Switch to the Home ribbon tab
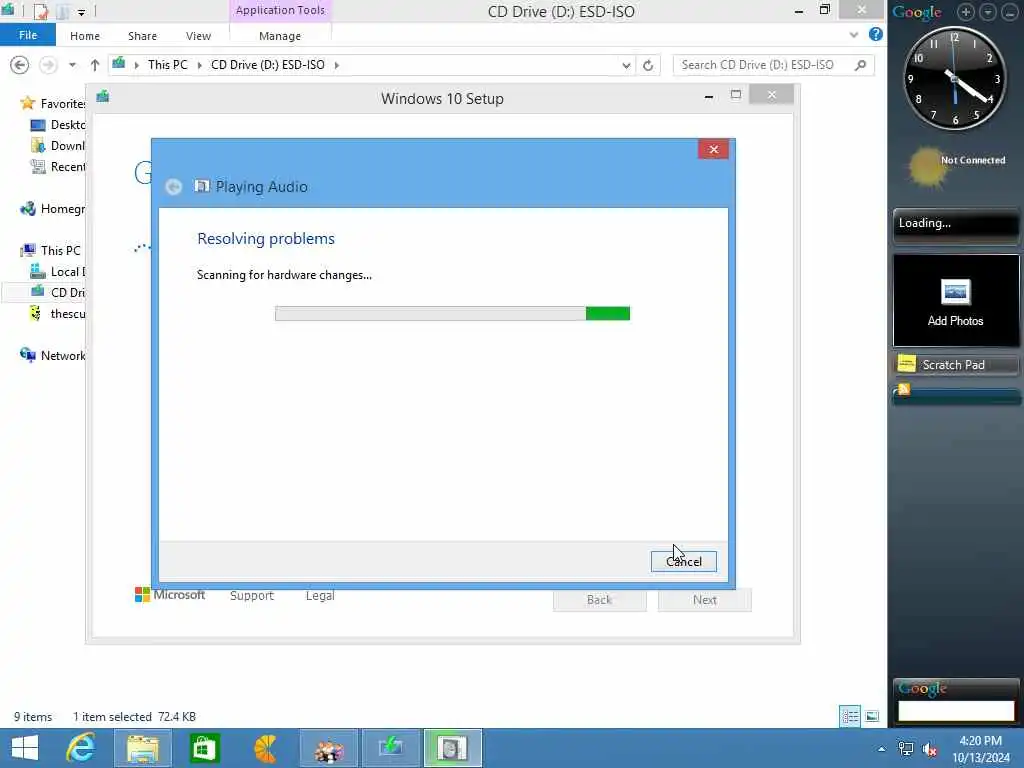Viewport: 1024px width, 768px height. pos(85,36)
